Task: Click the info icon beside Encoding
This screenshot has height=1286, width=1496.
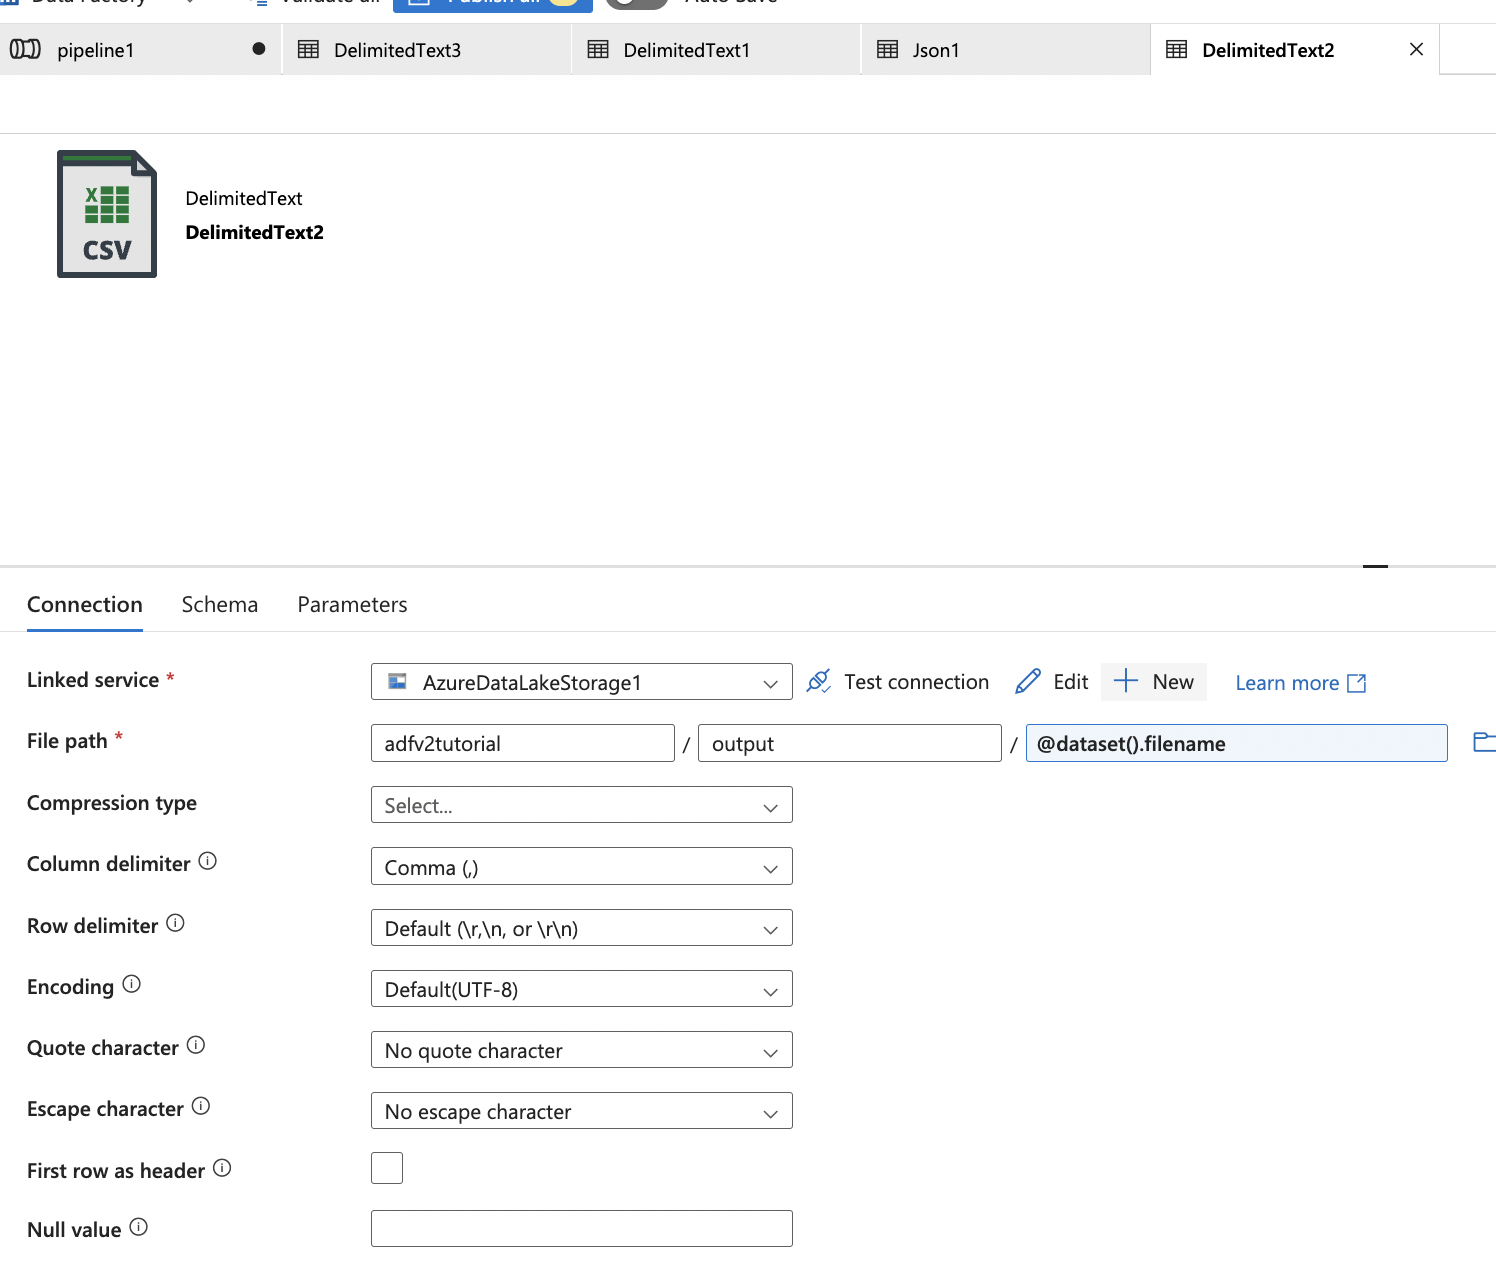Action: click(x=131, y=983)
